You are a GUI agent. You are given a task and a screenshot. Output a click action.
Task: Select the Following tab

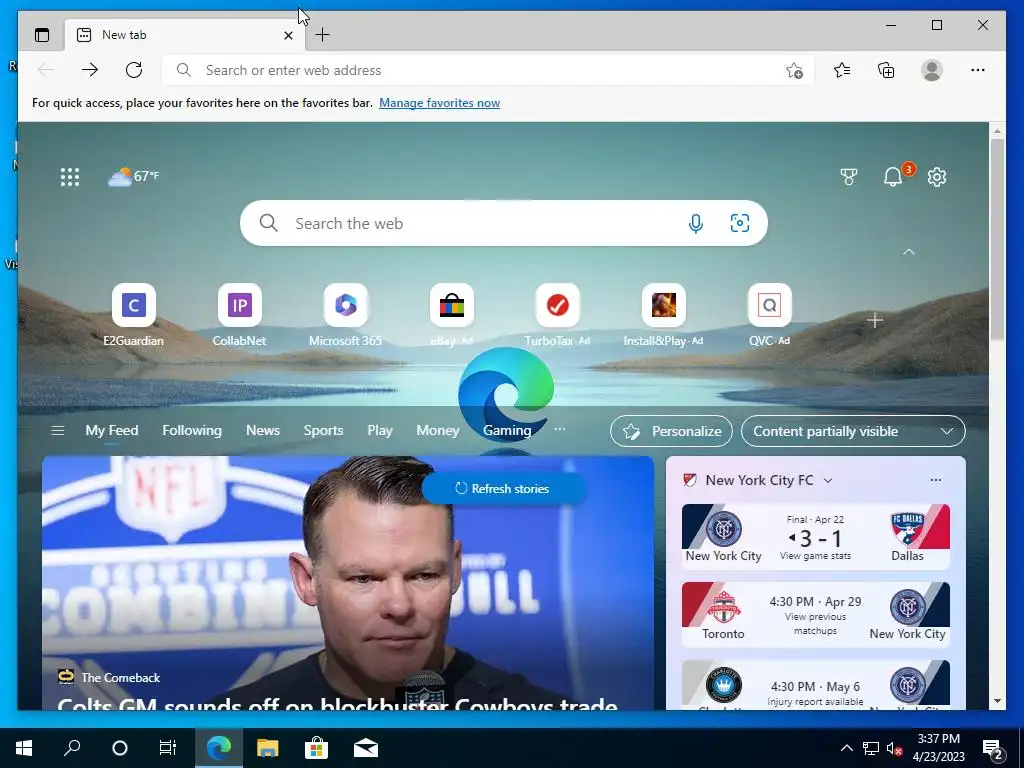point(192,430)
